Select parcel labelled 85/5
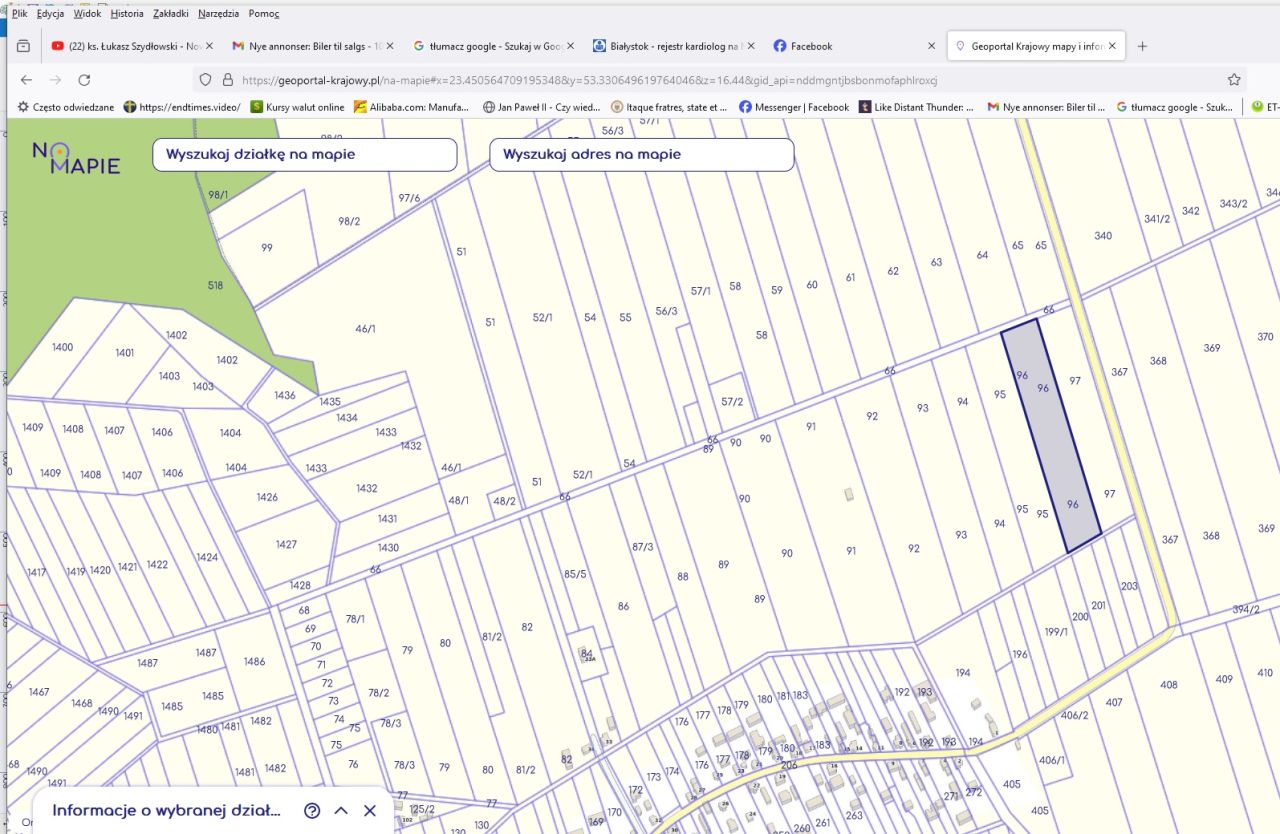This screenshot has width=1280, height=834. (x=575, y=574)
